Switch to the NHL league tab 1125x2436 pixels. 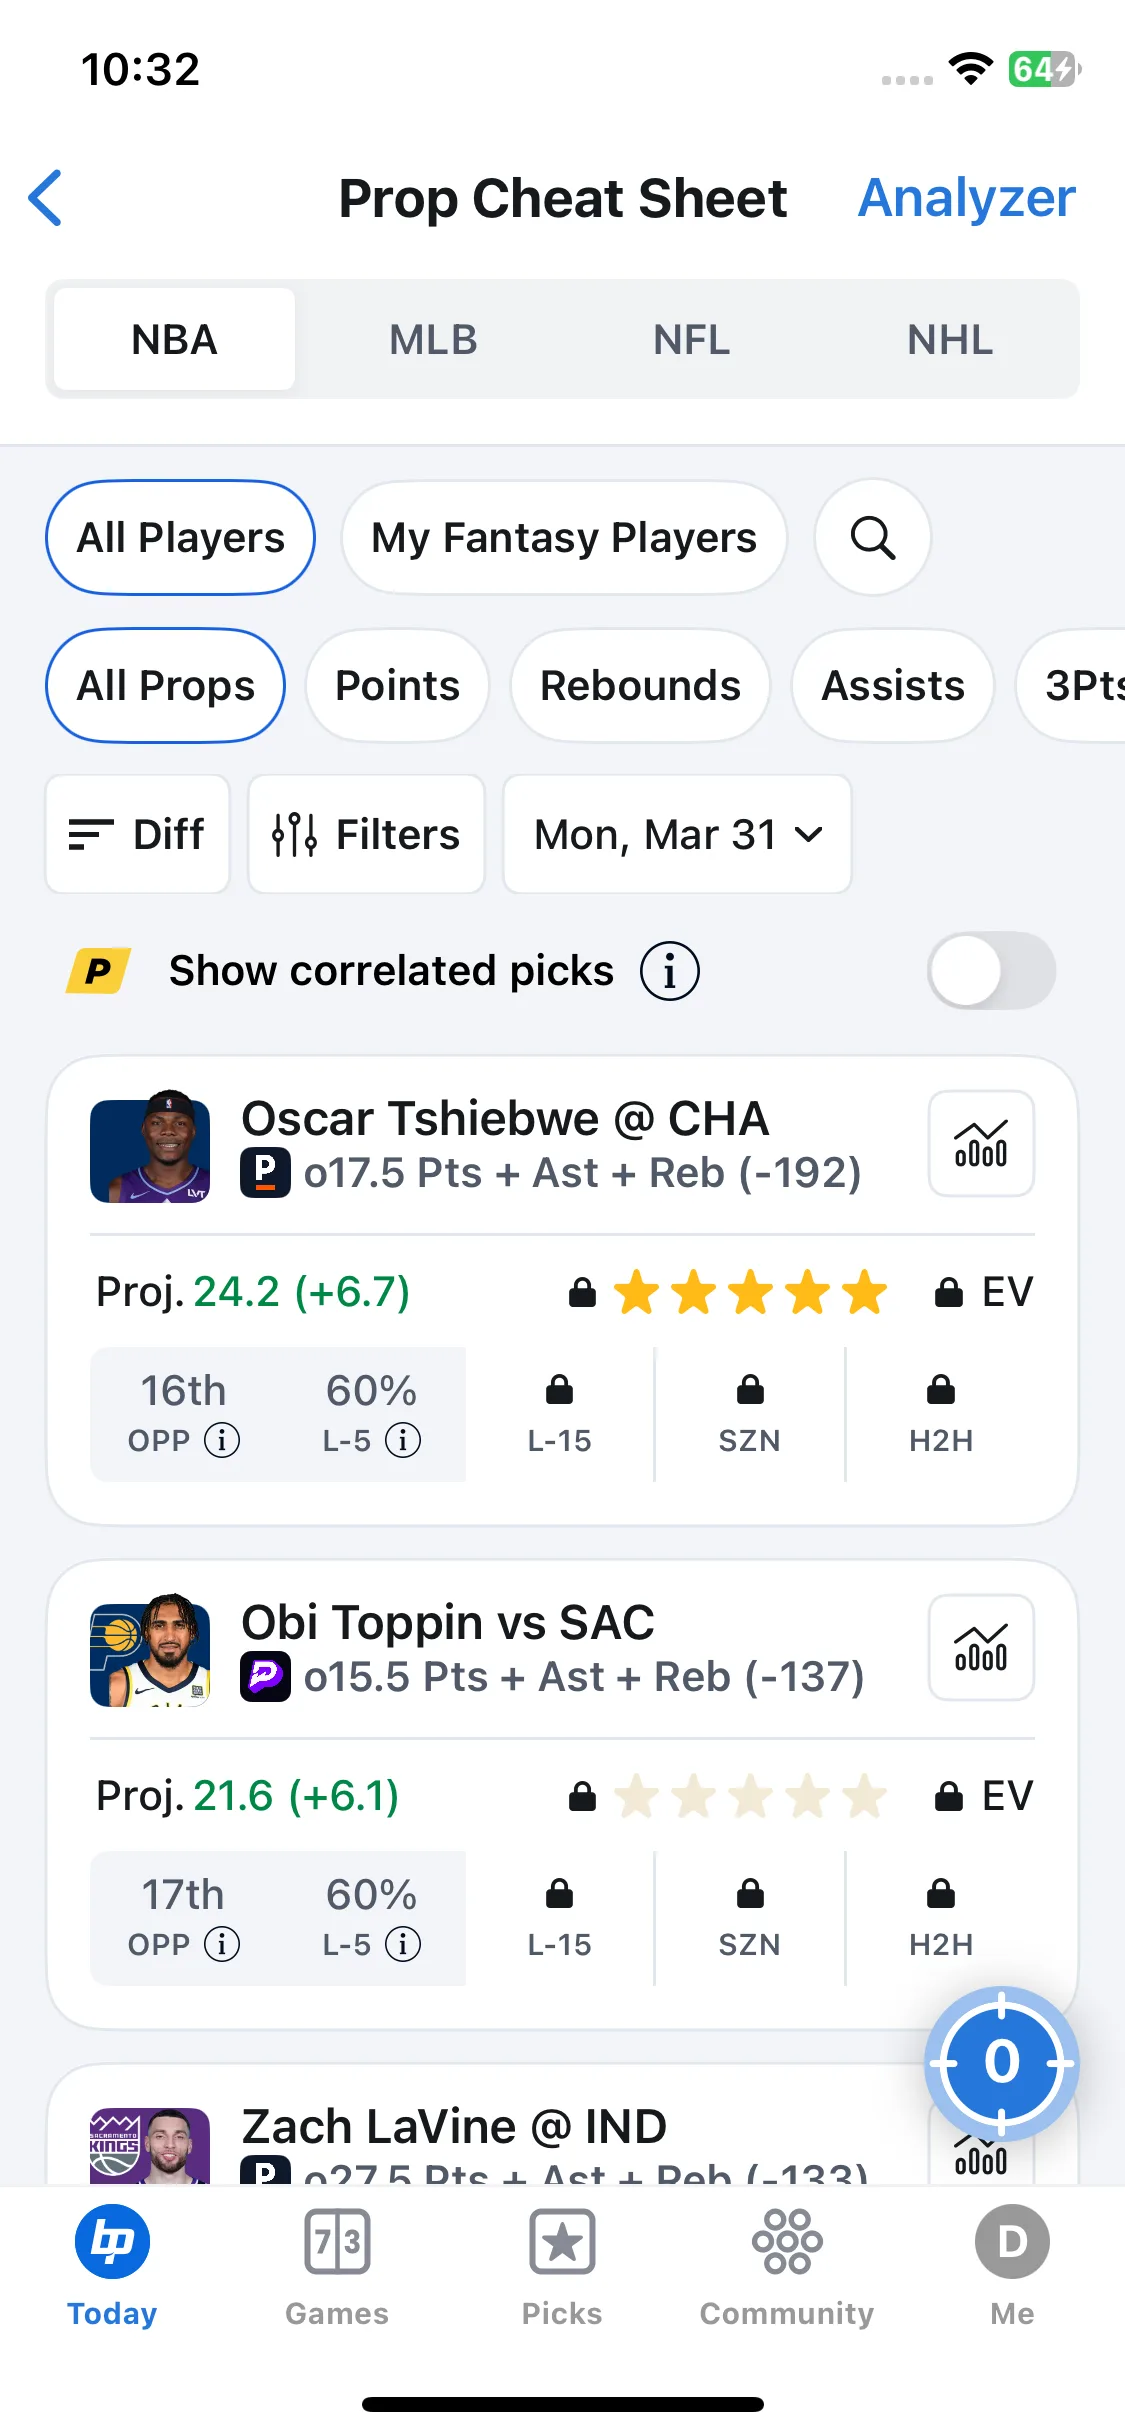(950, 340)
